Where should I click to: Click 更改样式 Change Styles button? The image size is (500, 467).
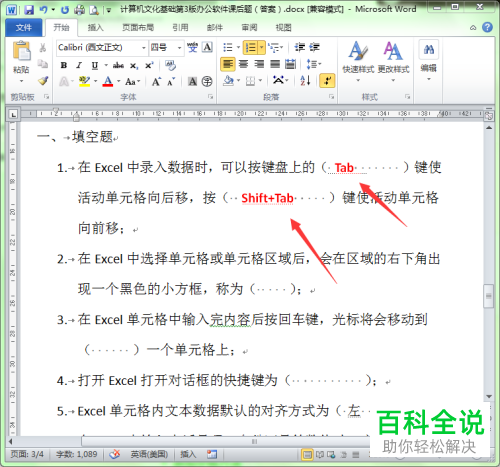coord(393,62)
